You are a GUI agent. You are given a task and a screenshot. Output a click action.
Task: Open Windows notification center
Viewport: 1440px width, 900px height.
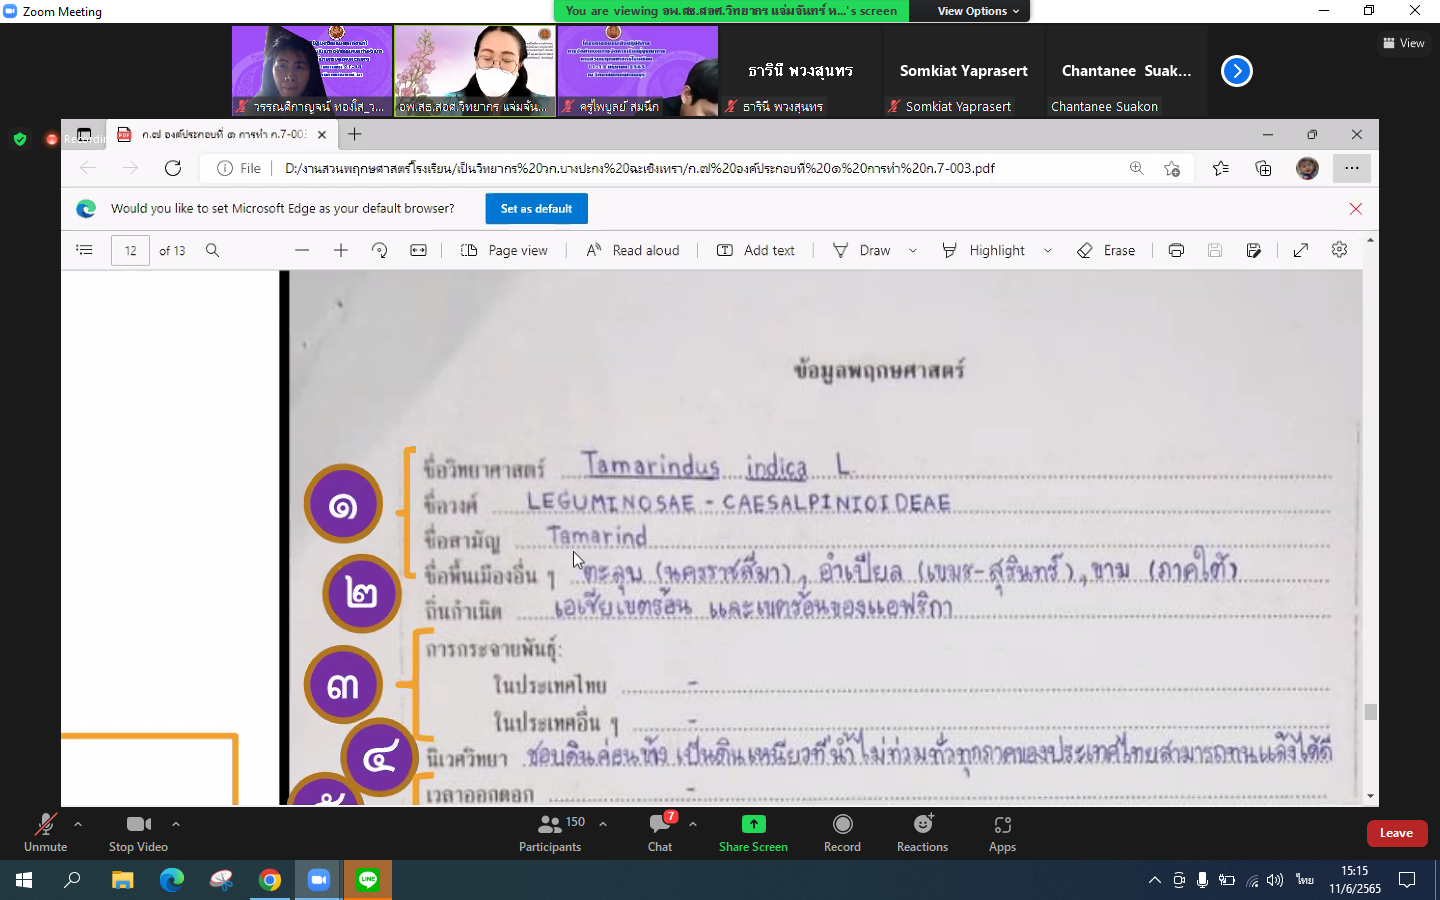pyautogui.click(x=1407, y=880)
